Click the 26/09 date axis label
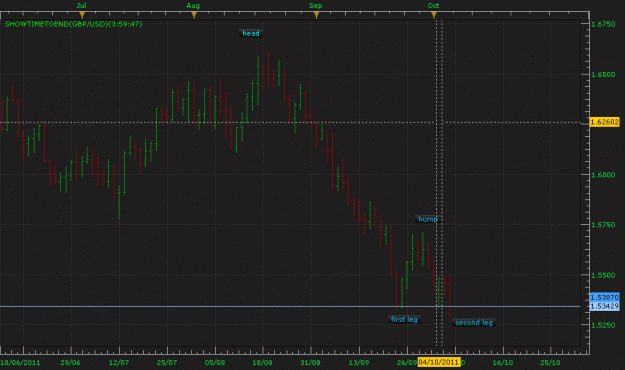This screenshot has width=625, height=370. 407,362
